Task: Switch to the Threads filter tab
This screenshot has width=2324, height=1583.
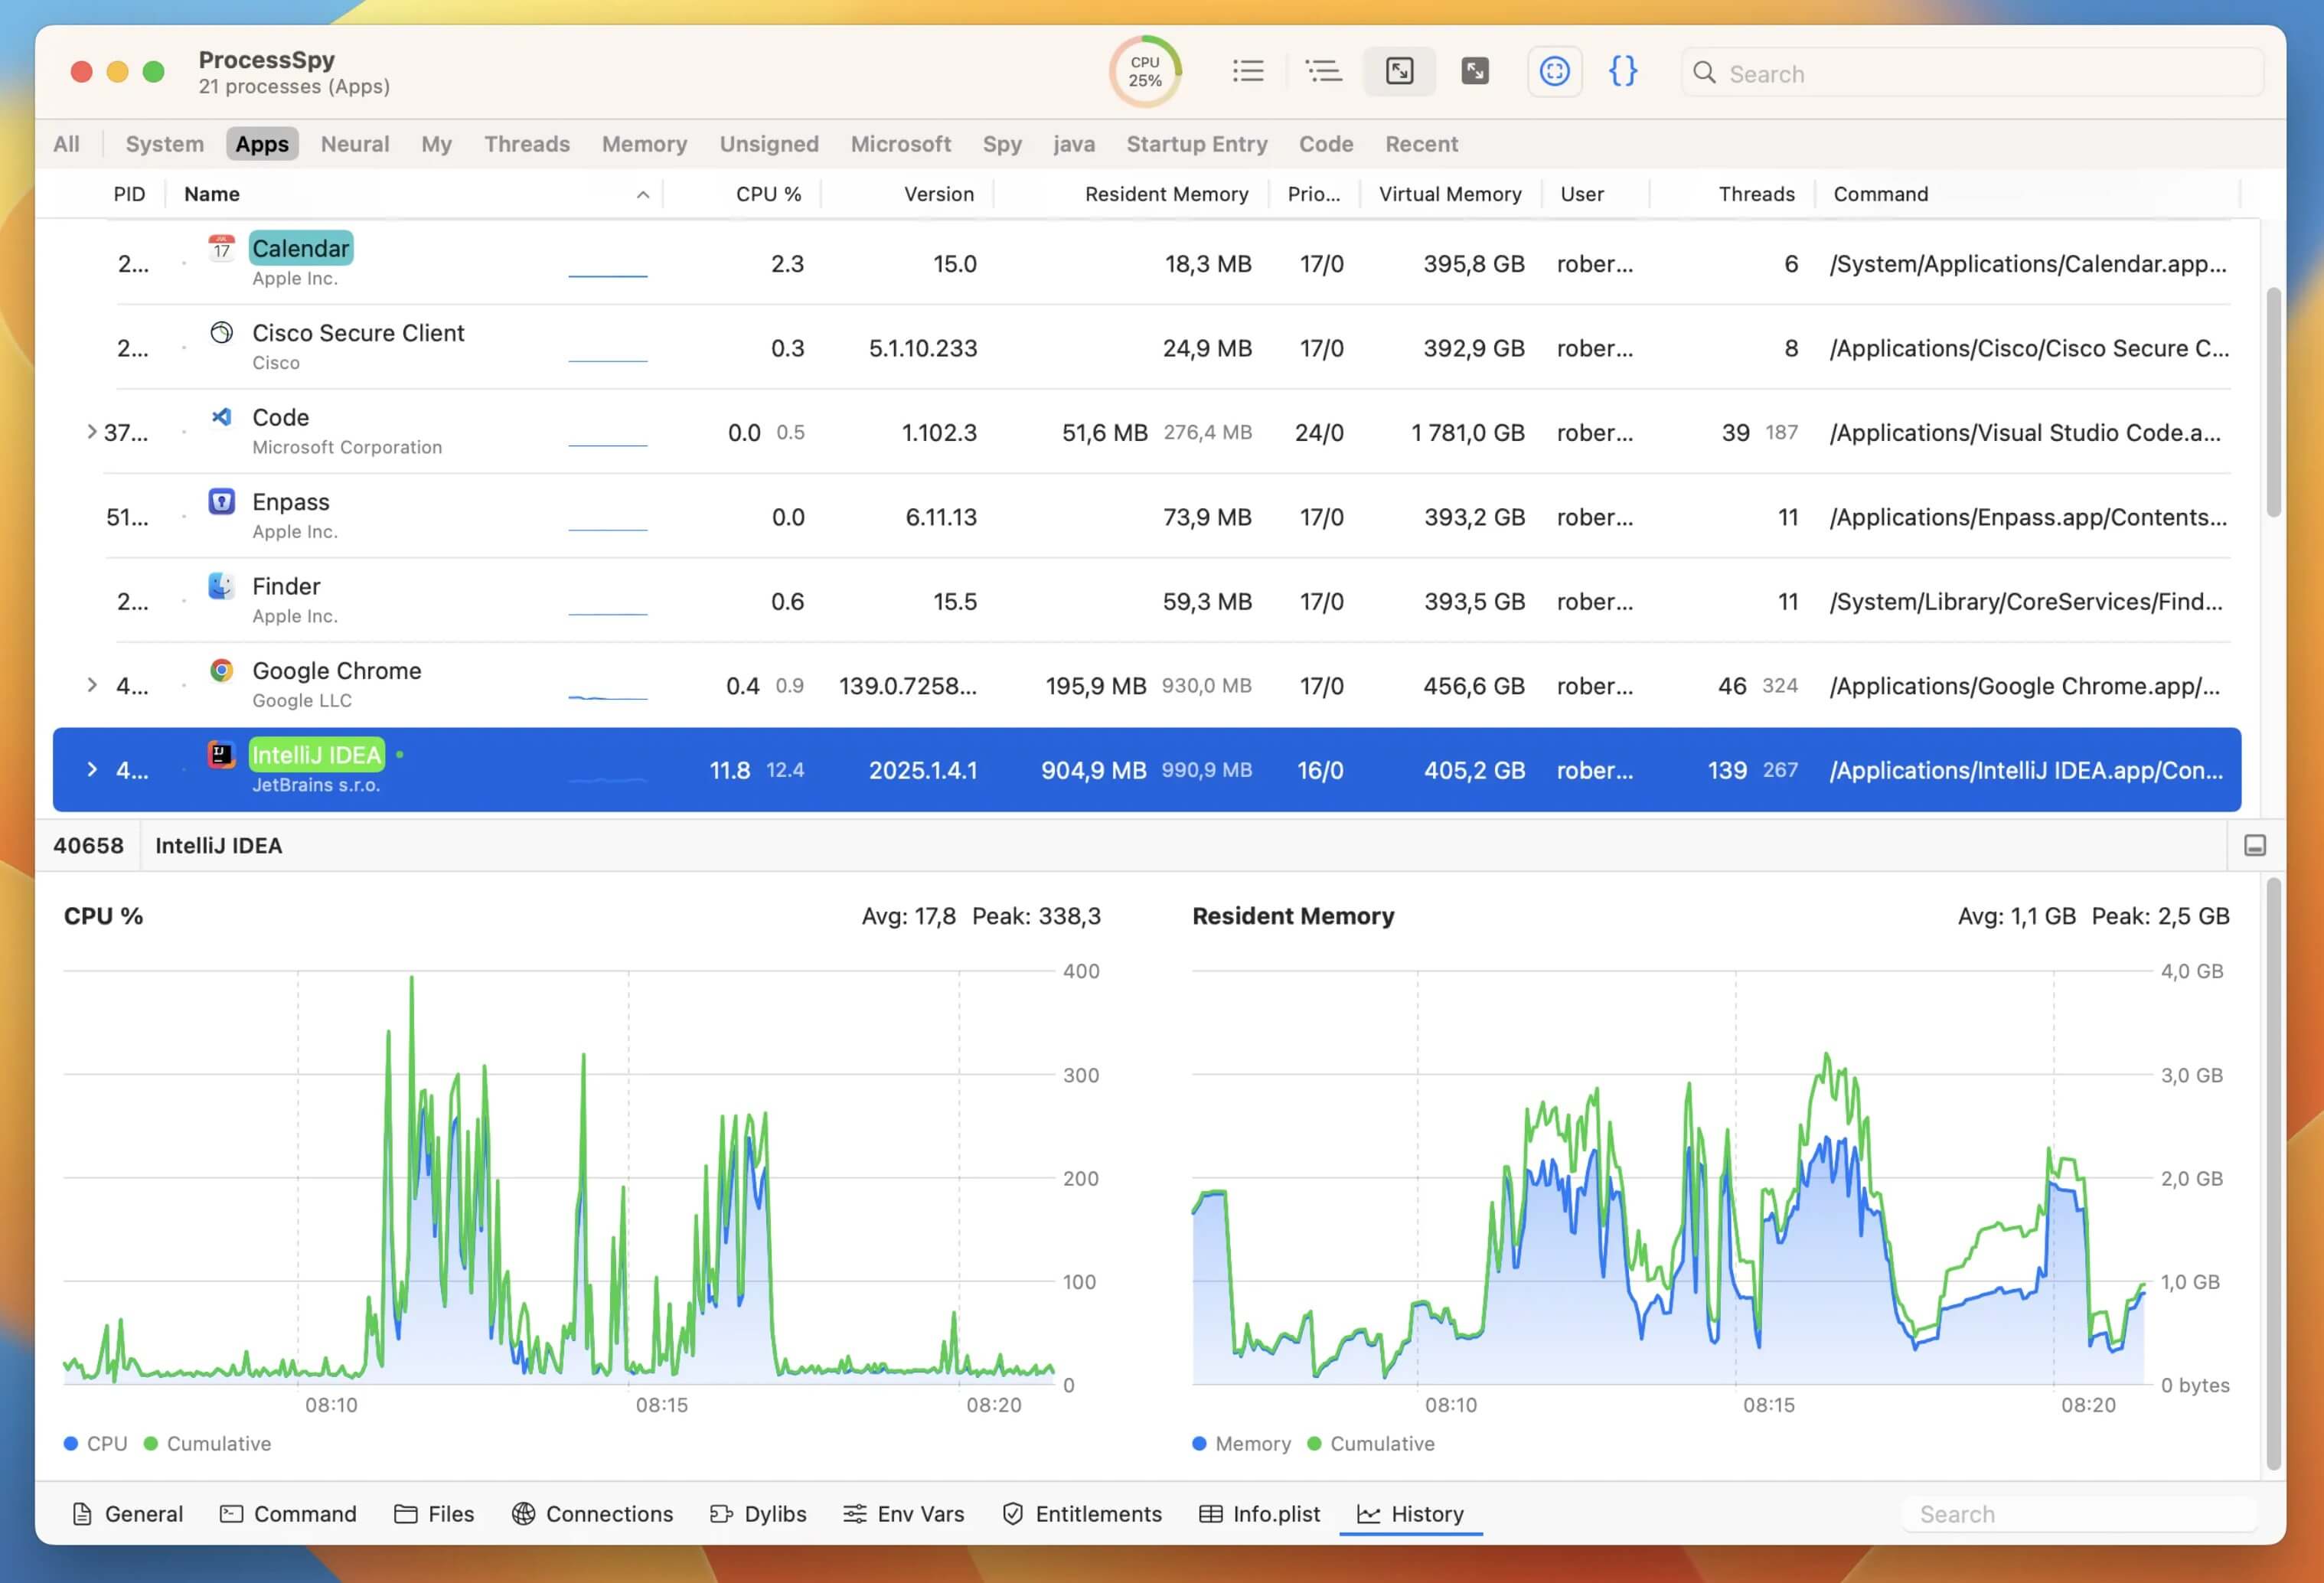Action: click(526, 144)
